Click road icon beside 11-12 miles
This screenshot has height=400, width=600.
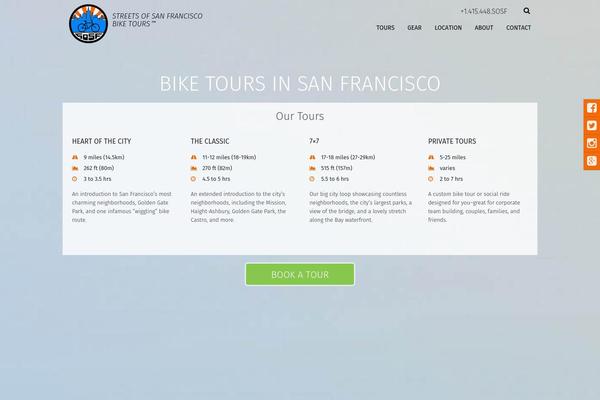[194, 157]
